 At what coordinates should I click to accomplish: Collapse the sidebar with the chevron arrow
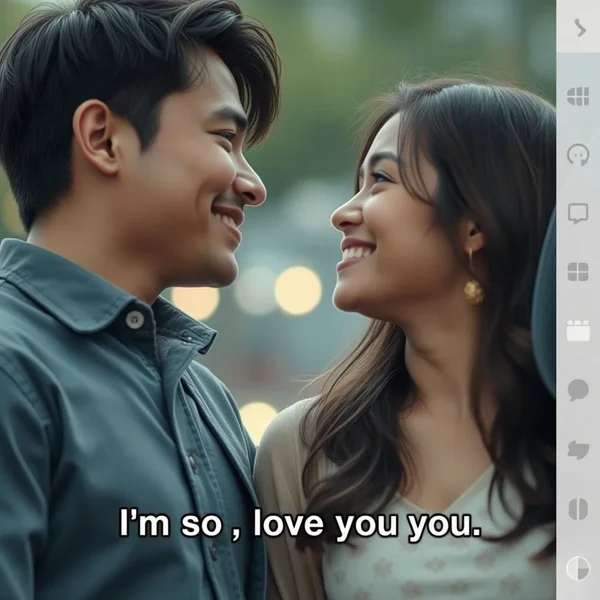pos(580,28)
